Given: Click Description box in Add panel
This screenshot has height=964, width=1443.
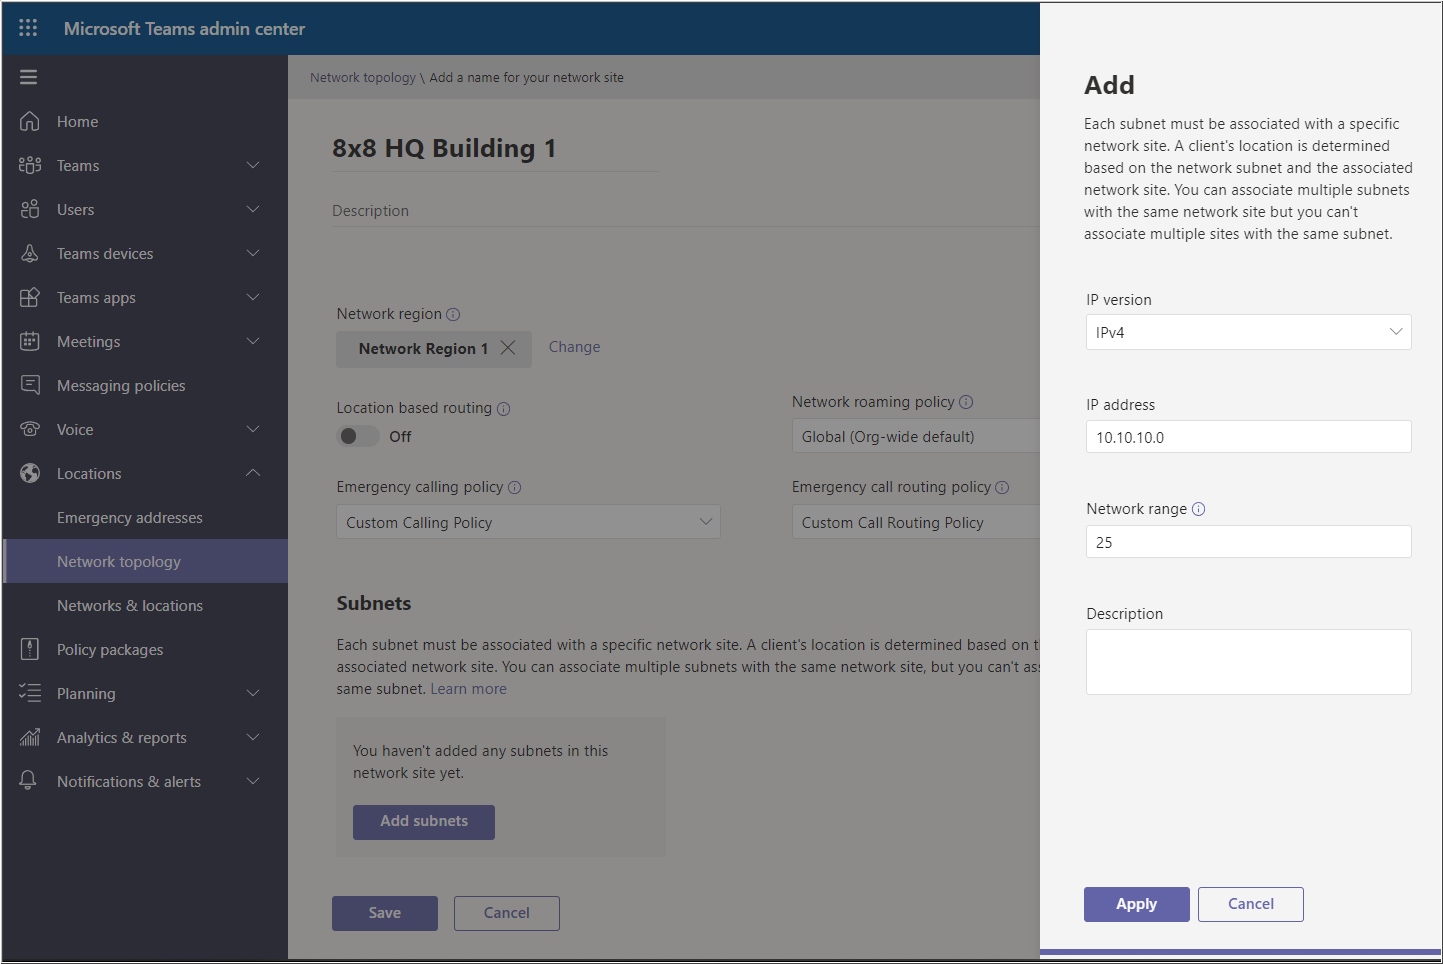Looking at the screenshot, I should coord(1248,662).
